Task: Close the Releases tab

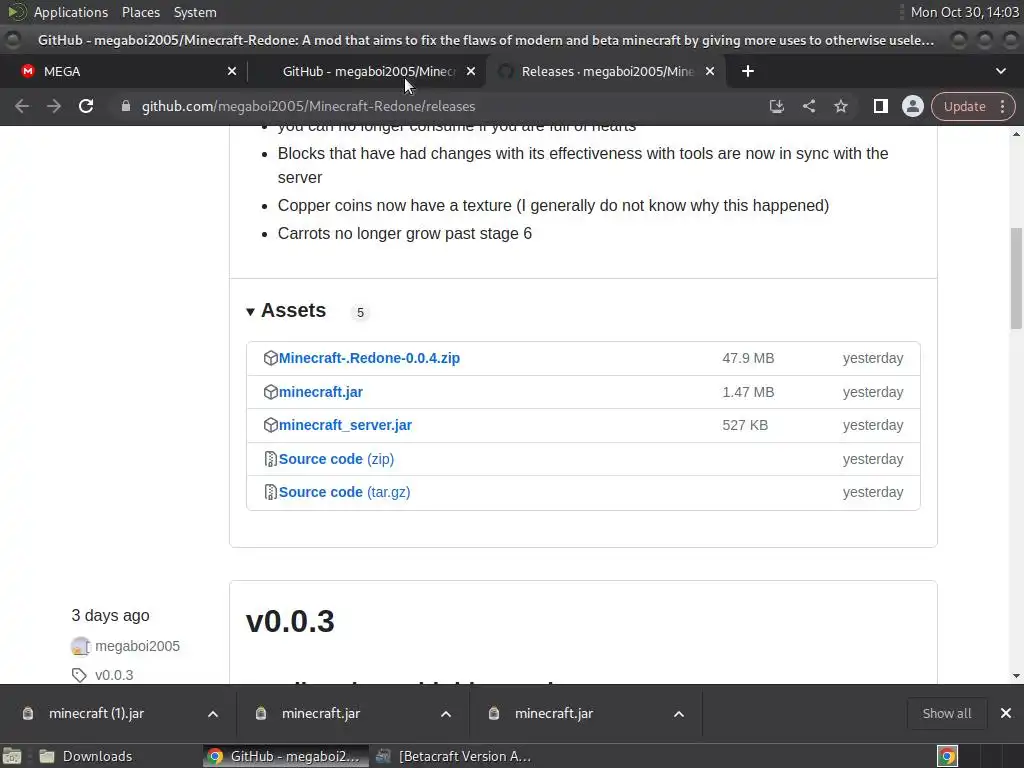Action: [710, 71]
